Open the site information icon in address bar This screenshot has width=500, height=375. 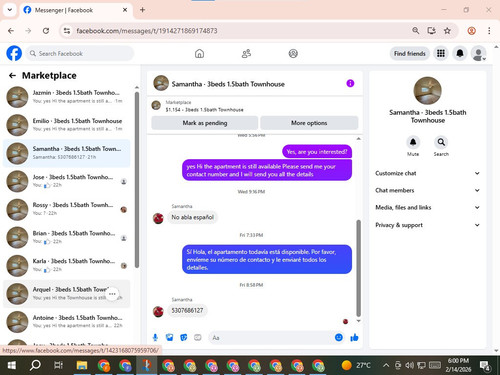coord(67,31)
